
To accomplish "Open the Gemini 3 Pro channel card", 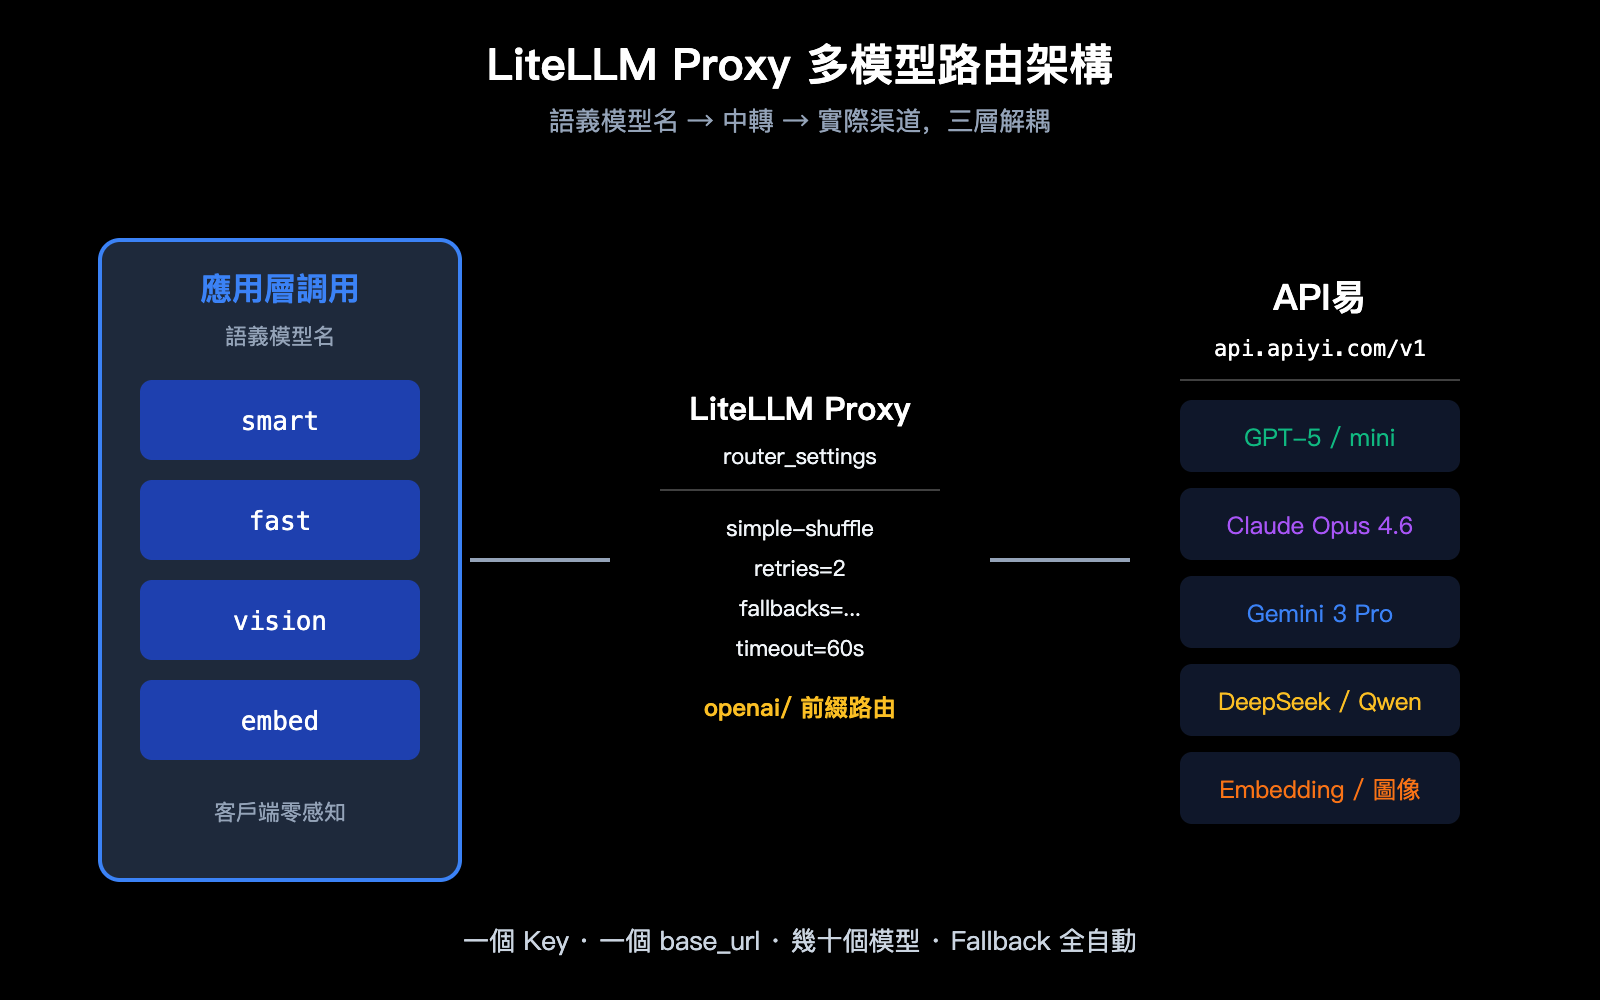I will point(1319,612).
